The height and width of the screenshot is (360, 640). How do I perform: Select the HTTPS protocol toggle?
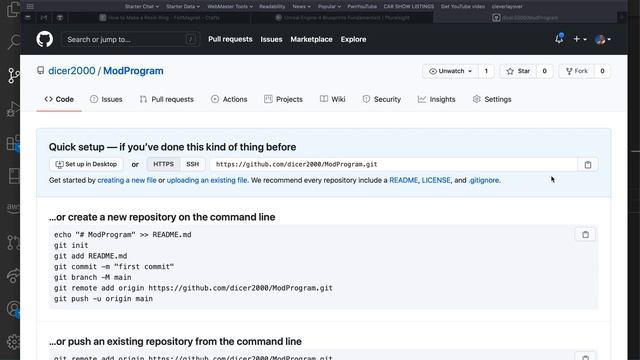[x=163, y=164]
